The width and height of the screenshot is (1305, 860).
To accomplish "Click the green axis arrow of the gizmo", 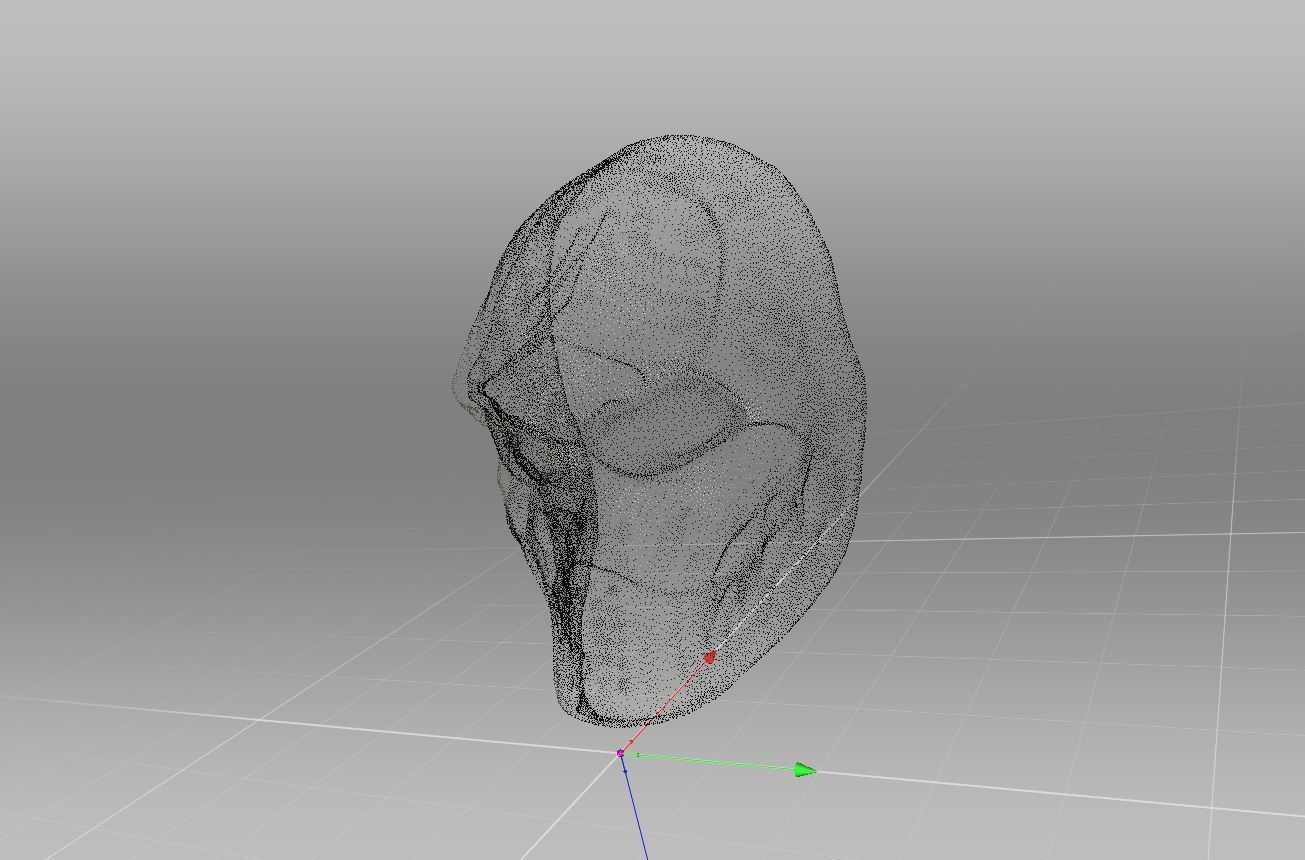I will point(806,770).
